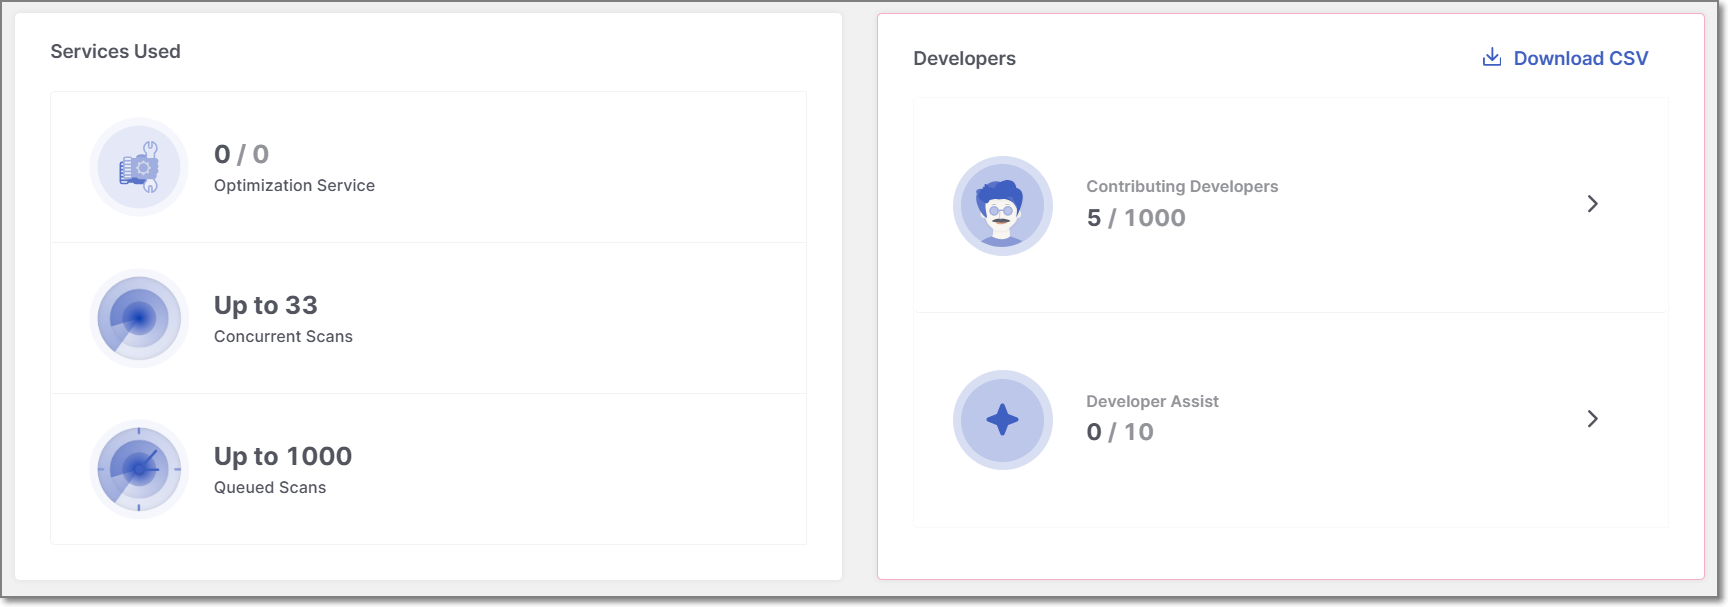Click the '0 / 10' assist count
This screenshot has height=607, width=1728.
(x=1120, y=432)
